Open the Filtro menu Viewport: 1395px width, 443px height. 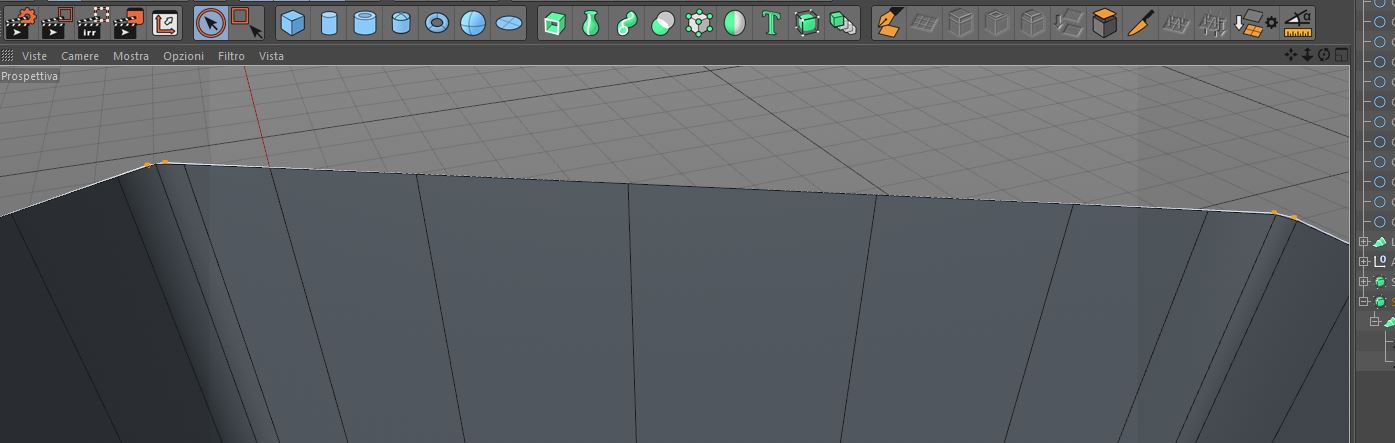point(231,56)
